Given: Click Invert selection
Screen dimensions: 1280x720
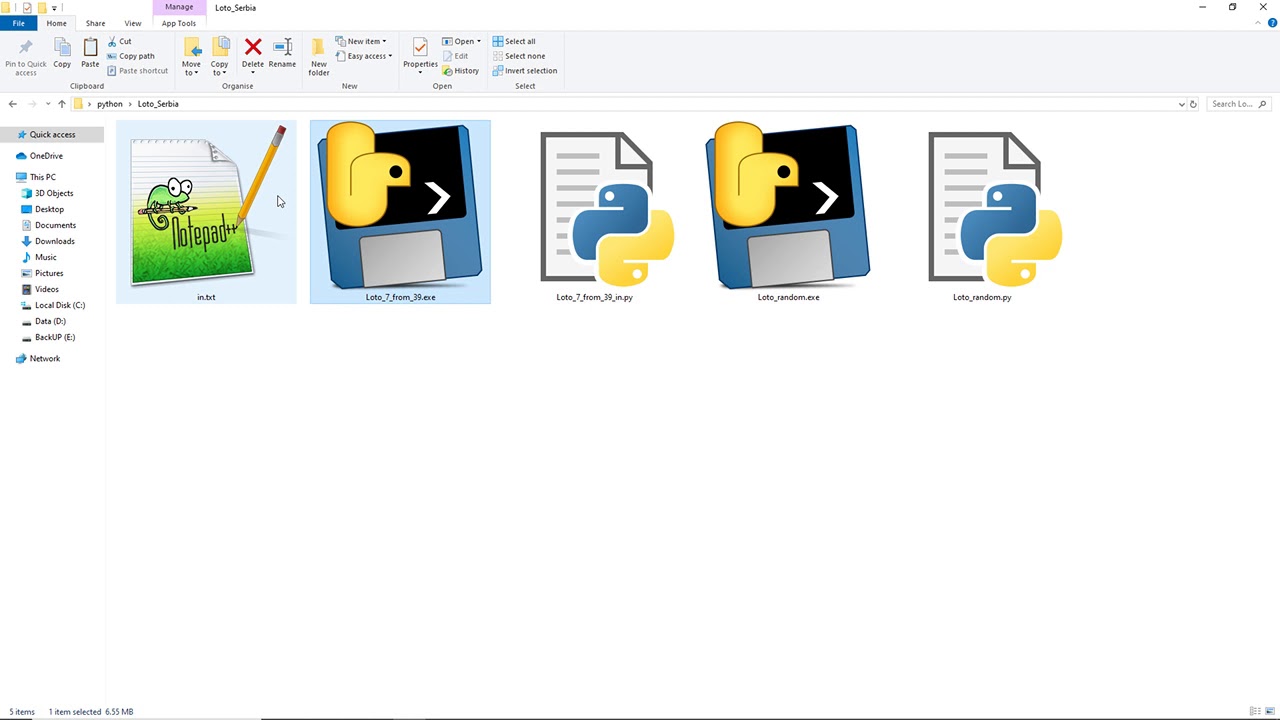Looking at the screenshot, I should click(525, 71).
